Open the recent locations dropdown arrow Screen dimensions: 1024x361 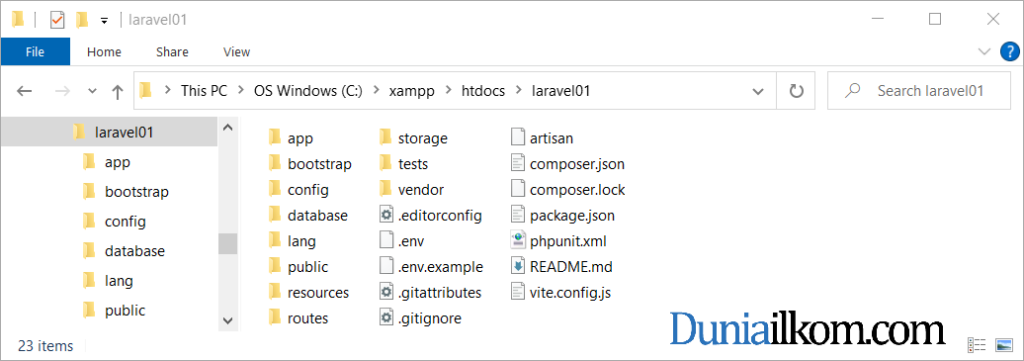92,91
